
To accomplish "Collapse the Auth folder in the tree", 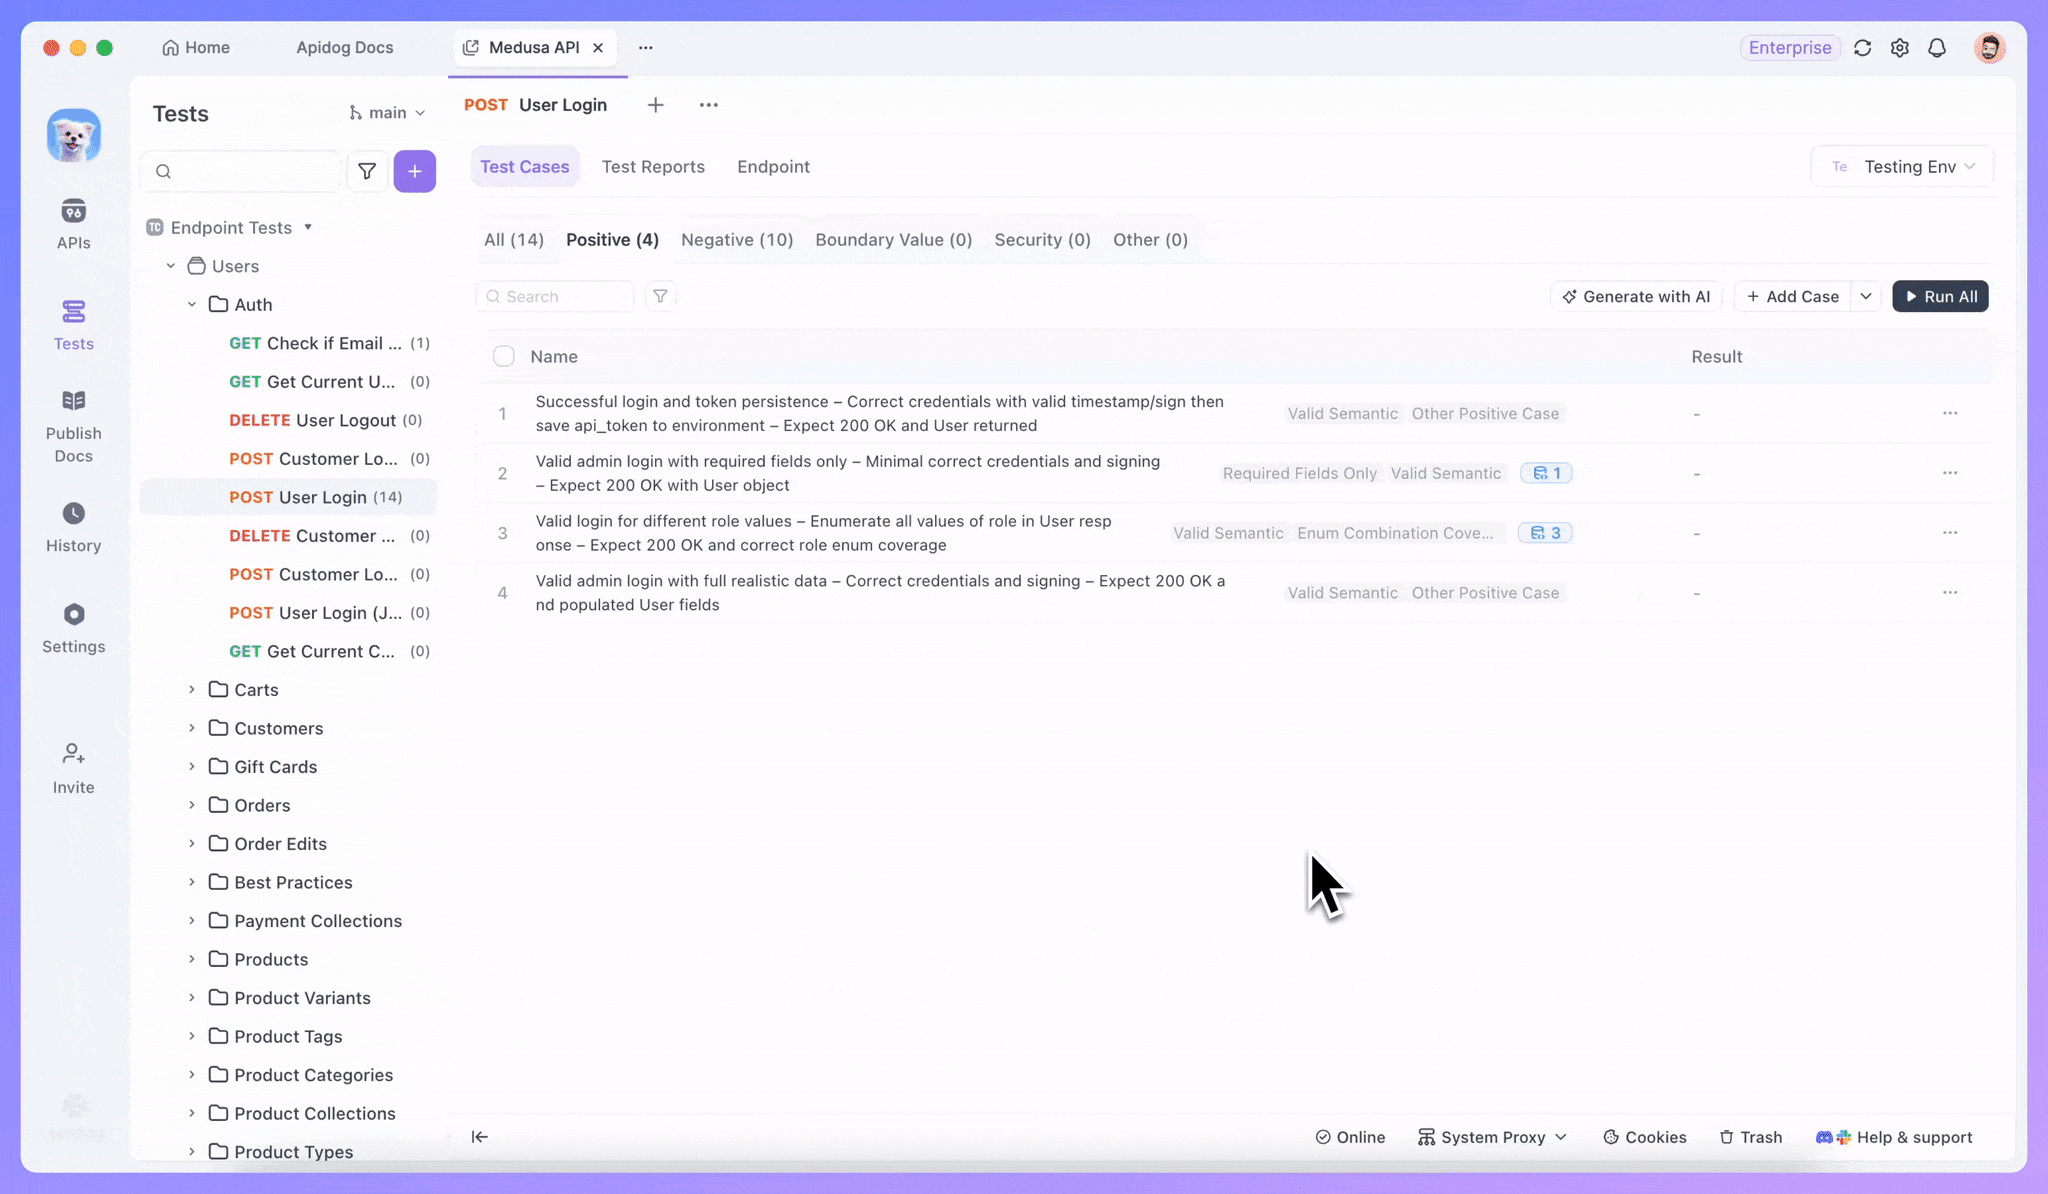I will click(x=192, y=304).
